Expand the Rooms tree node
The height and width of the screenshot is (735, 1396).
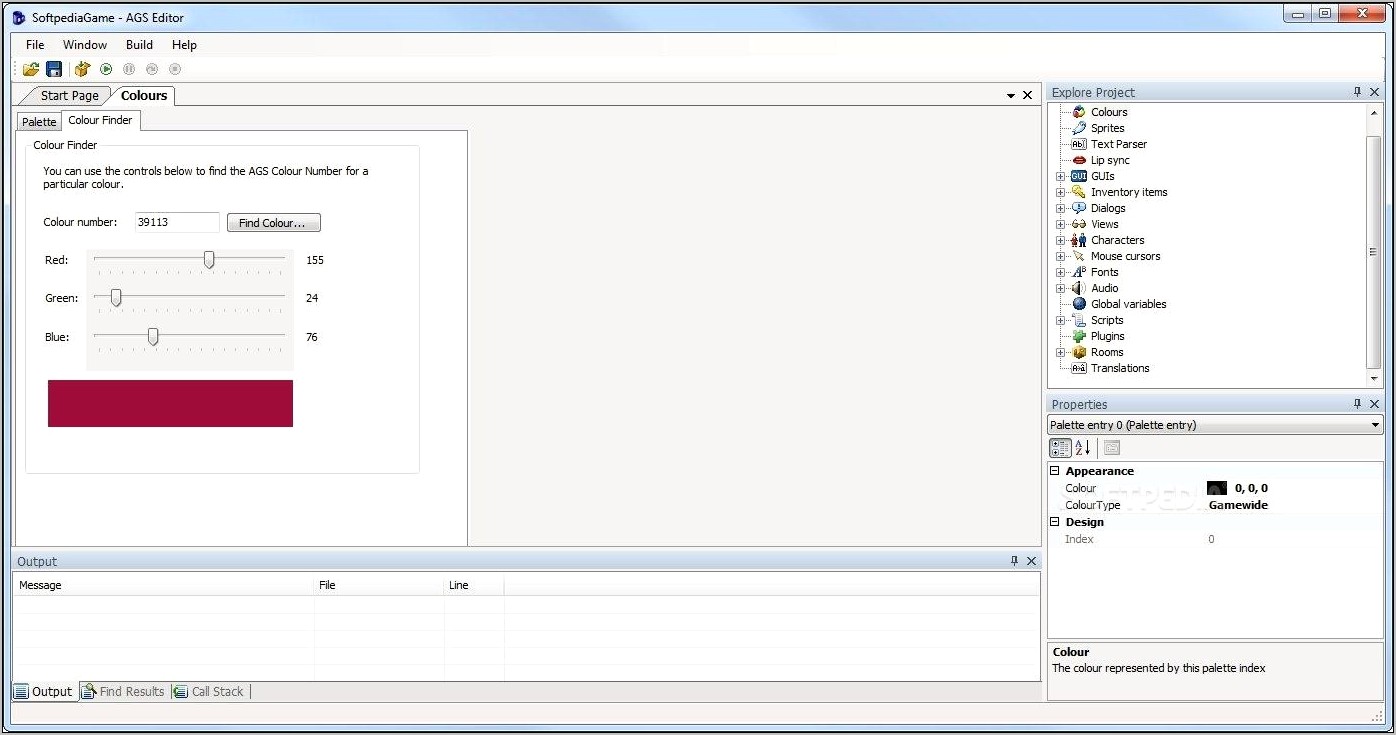click(x=1060, y=352)
